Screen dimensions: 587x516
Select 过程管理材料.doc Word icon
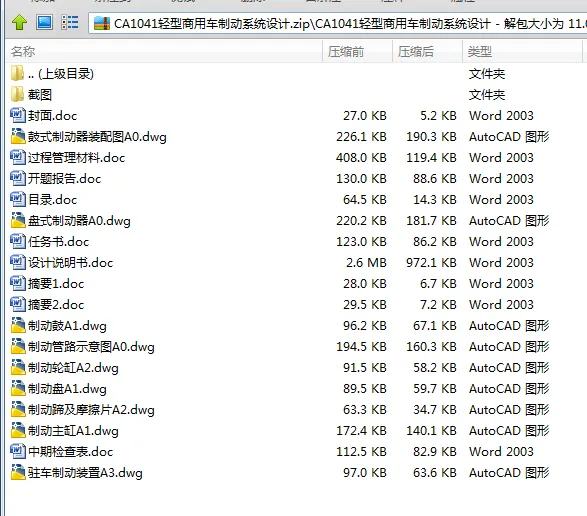[x=17, y=157]
